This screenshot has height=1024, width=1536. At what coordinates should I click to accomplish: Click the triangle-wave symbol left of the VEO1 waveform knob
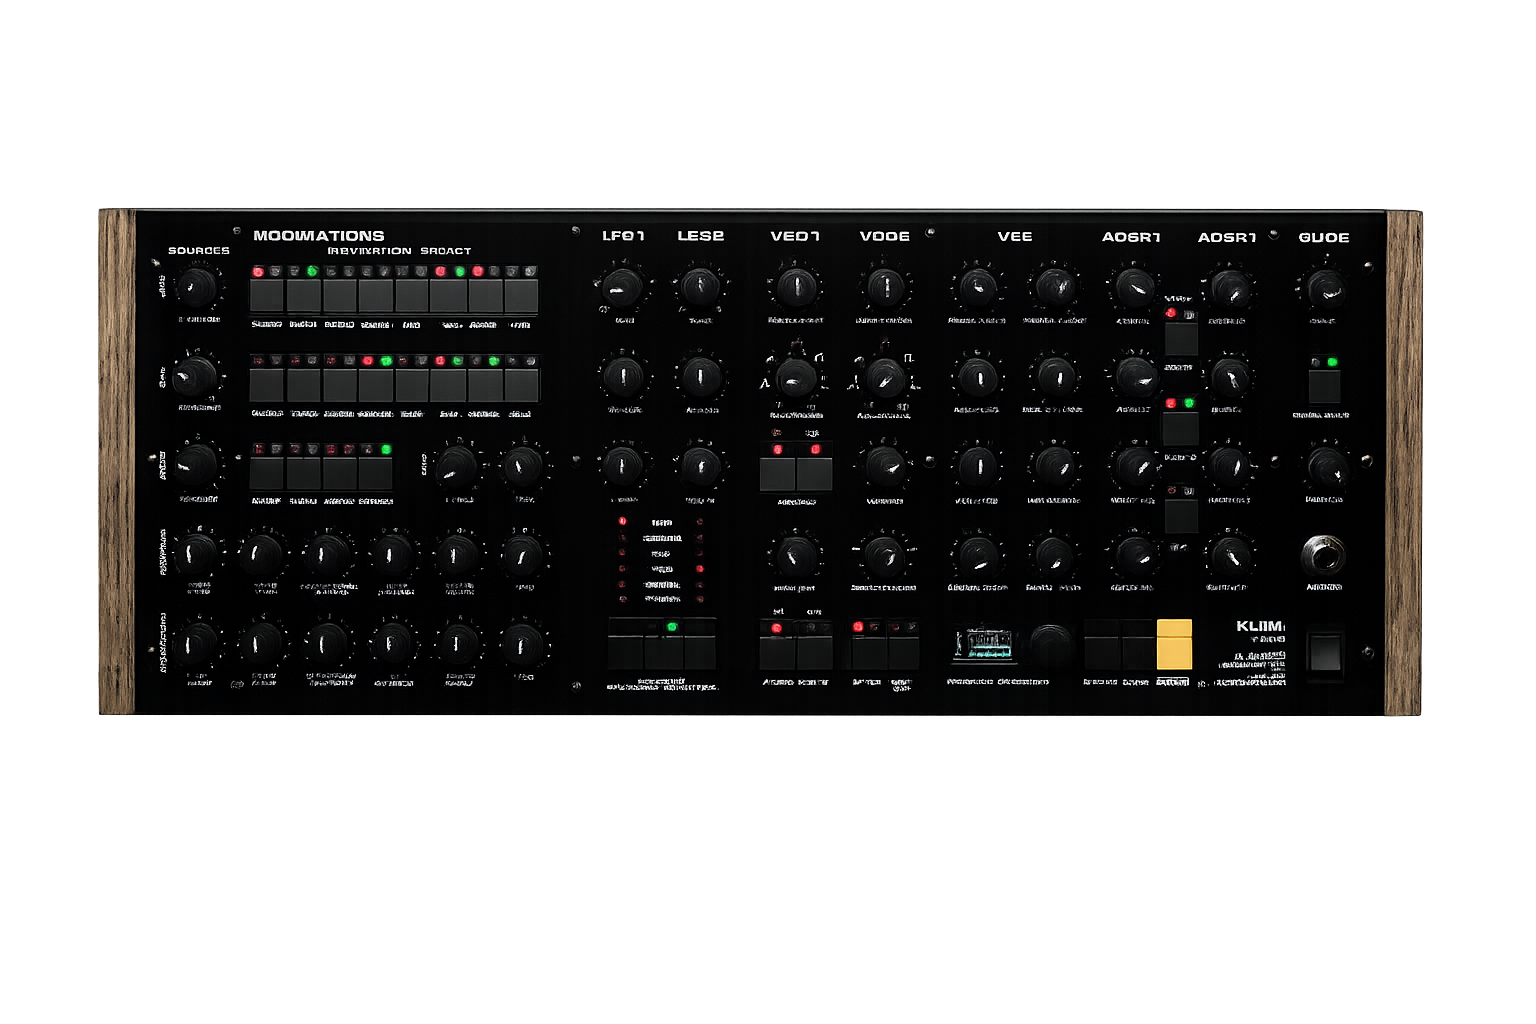coord(765,383)
